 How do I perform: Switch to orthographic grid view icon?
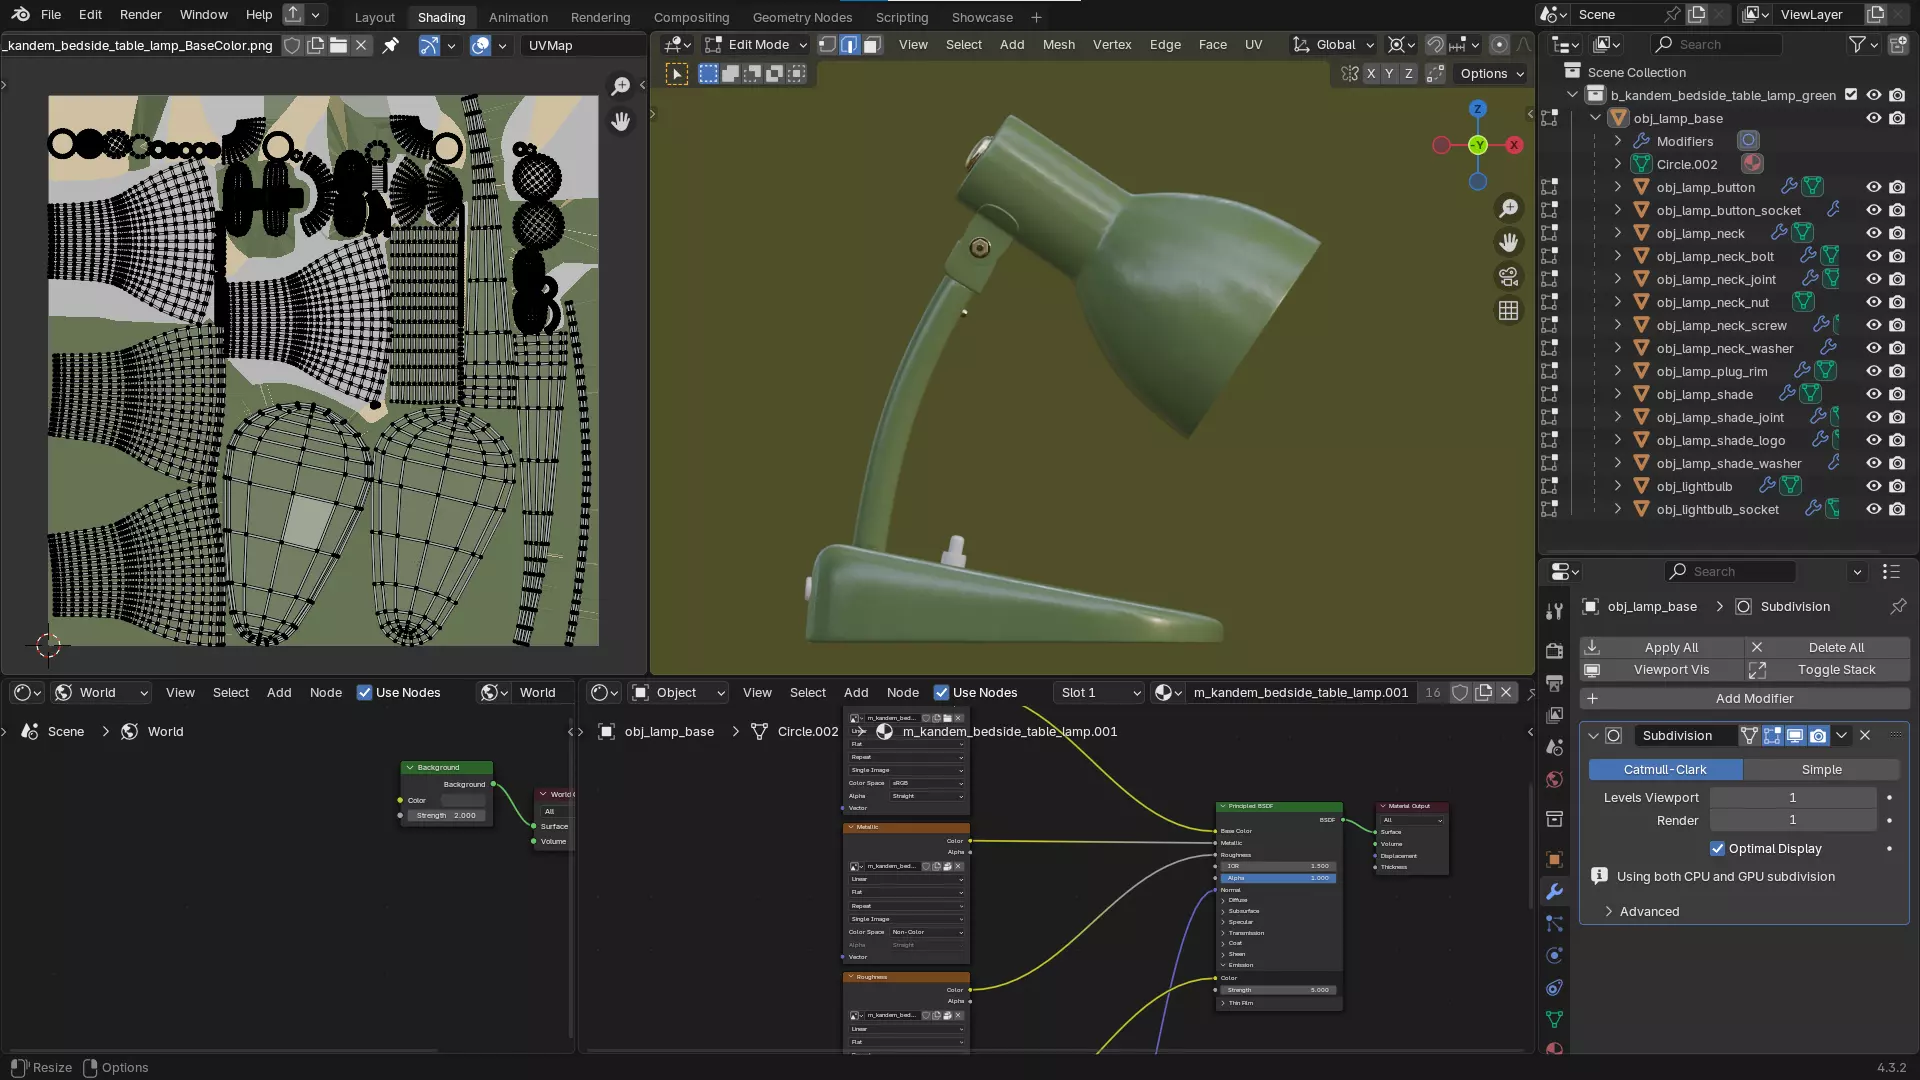(x=1508, y=311)
